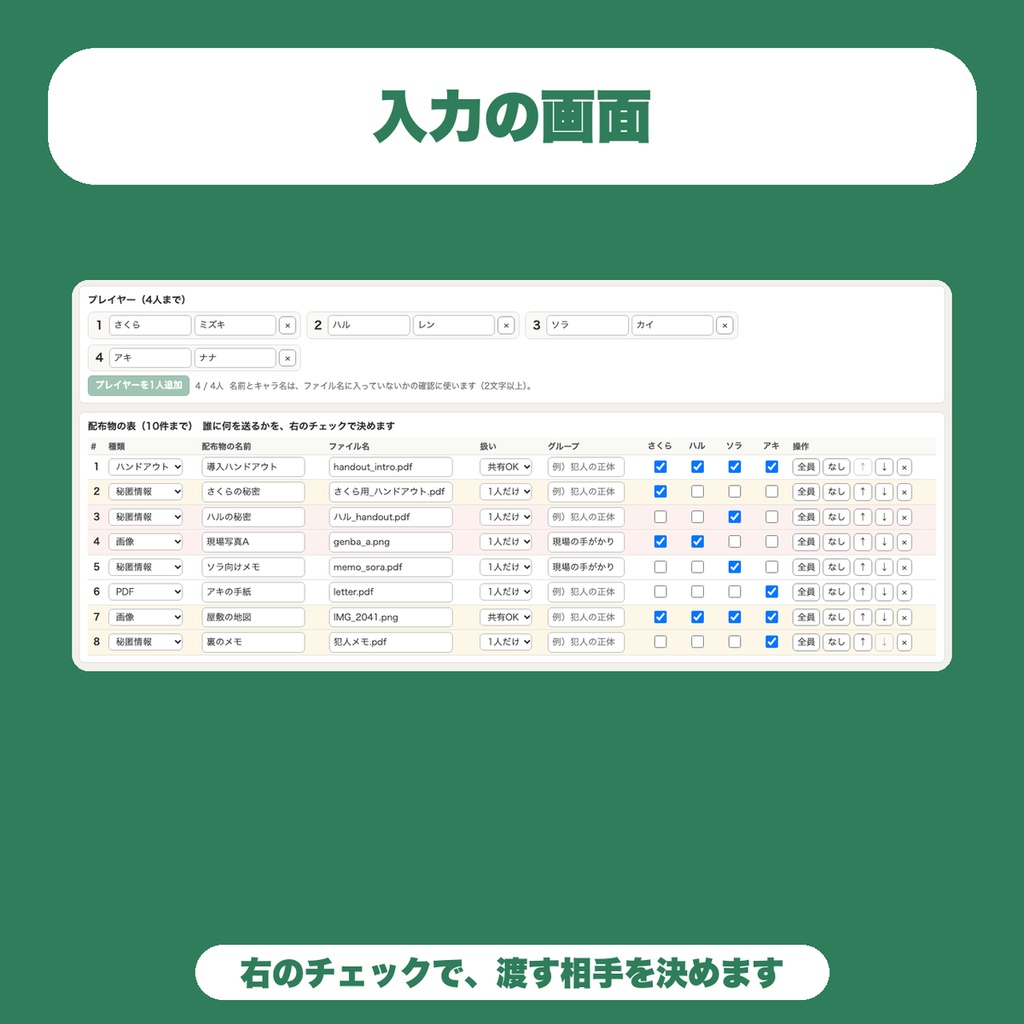Open 扱い dropdown 共有OK in row 7
The height and width of the screenshot is (1024, 1024).
506,617
